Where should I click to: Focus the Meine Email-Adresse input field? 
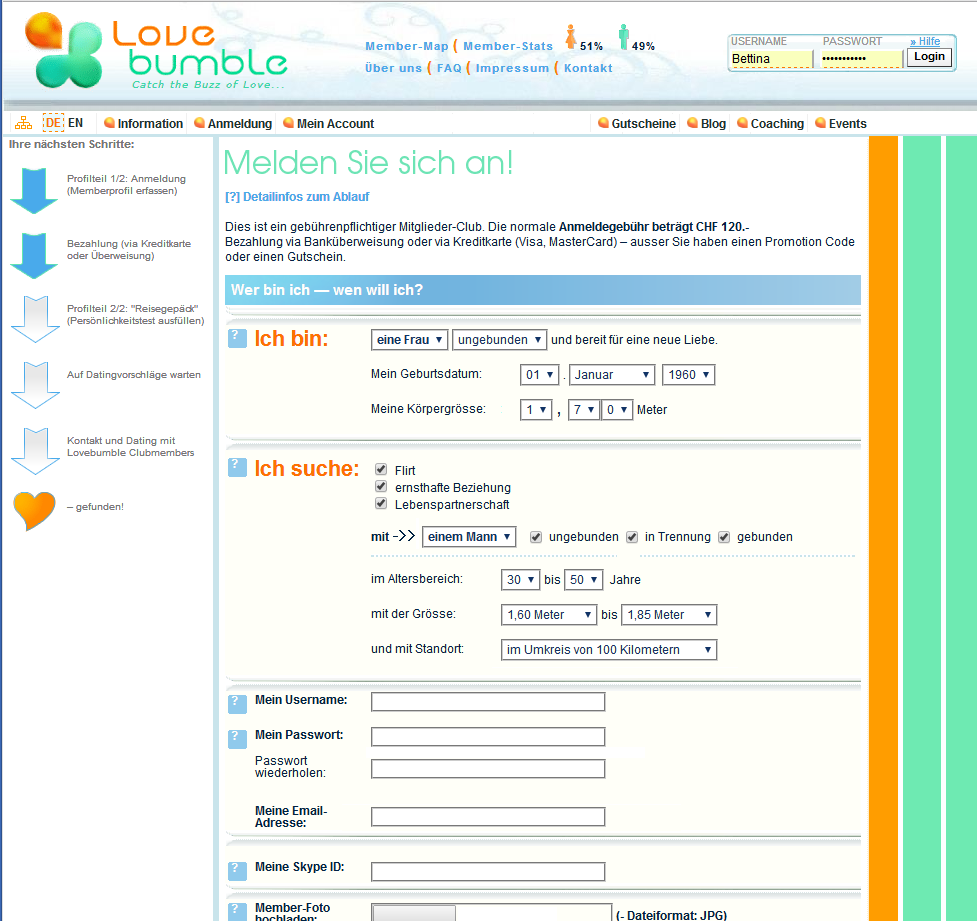point(488,817)
